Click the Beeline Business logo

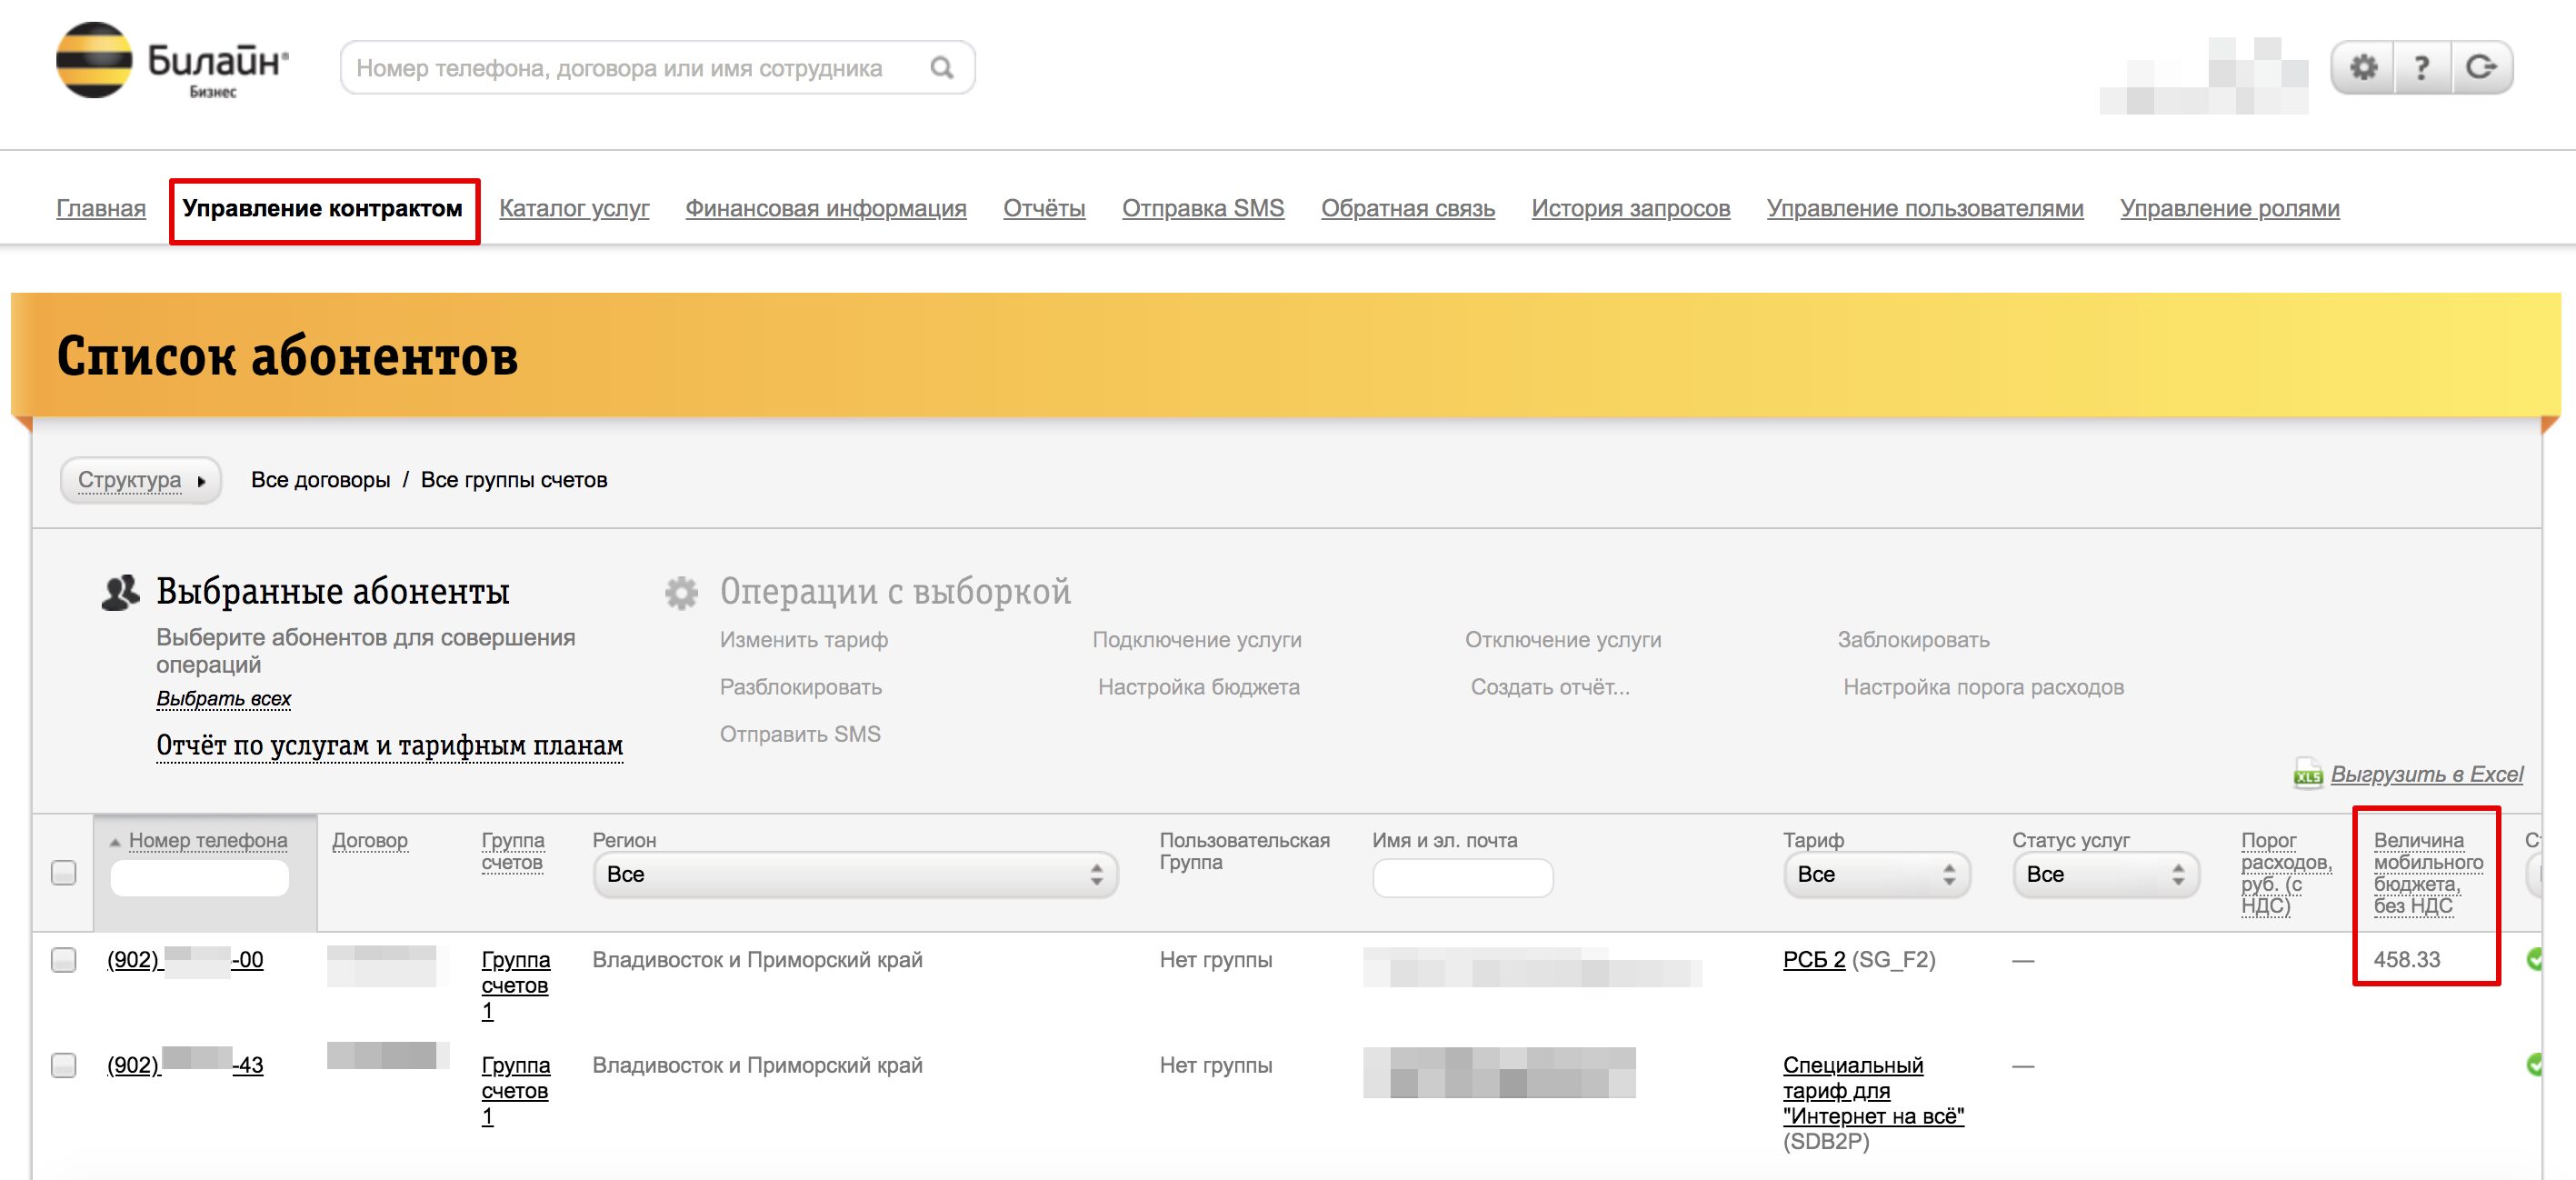point(172,61)
